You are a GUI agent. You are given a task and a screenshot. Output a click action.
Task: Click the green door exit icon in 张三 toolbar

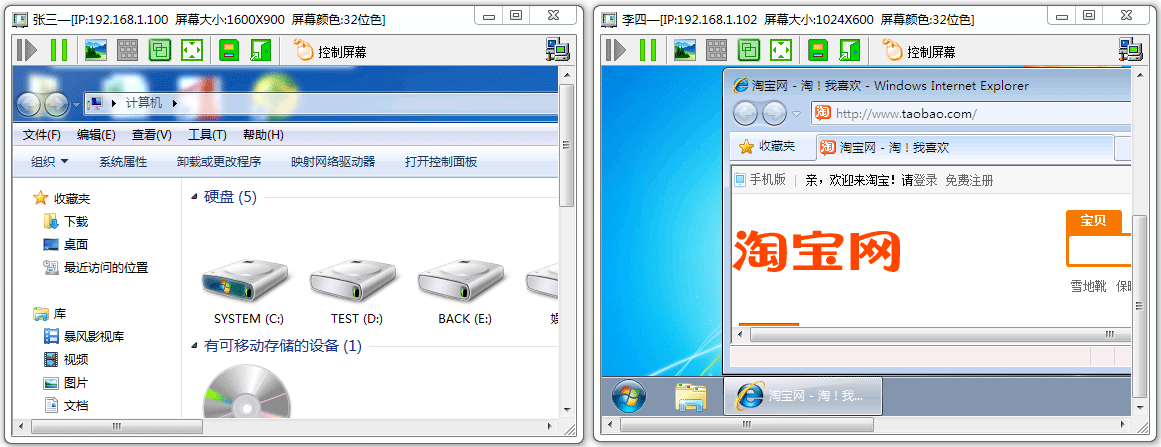point(261,50)
